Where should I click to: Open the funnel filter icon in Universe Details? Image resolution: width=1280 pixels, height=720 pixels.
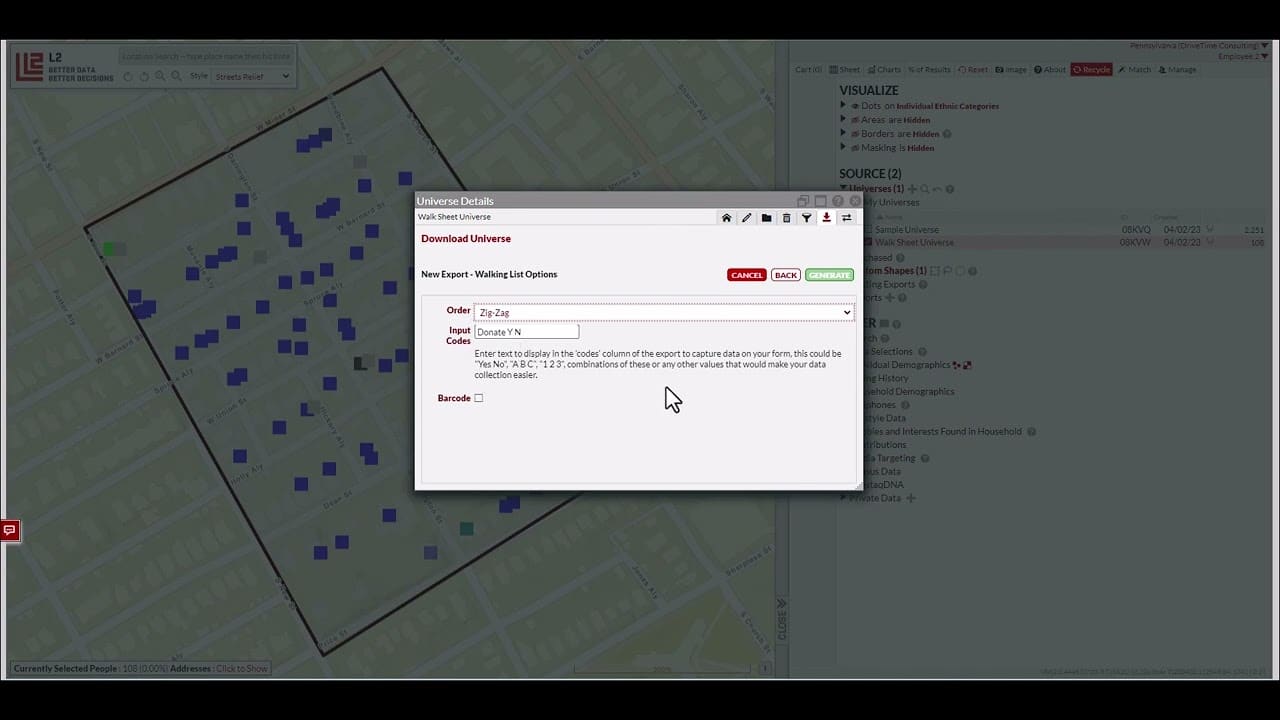pos(806,218)
